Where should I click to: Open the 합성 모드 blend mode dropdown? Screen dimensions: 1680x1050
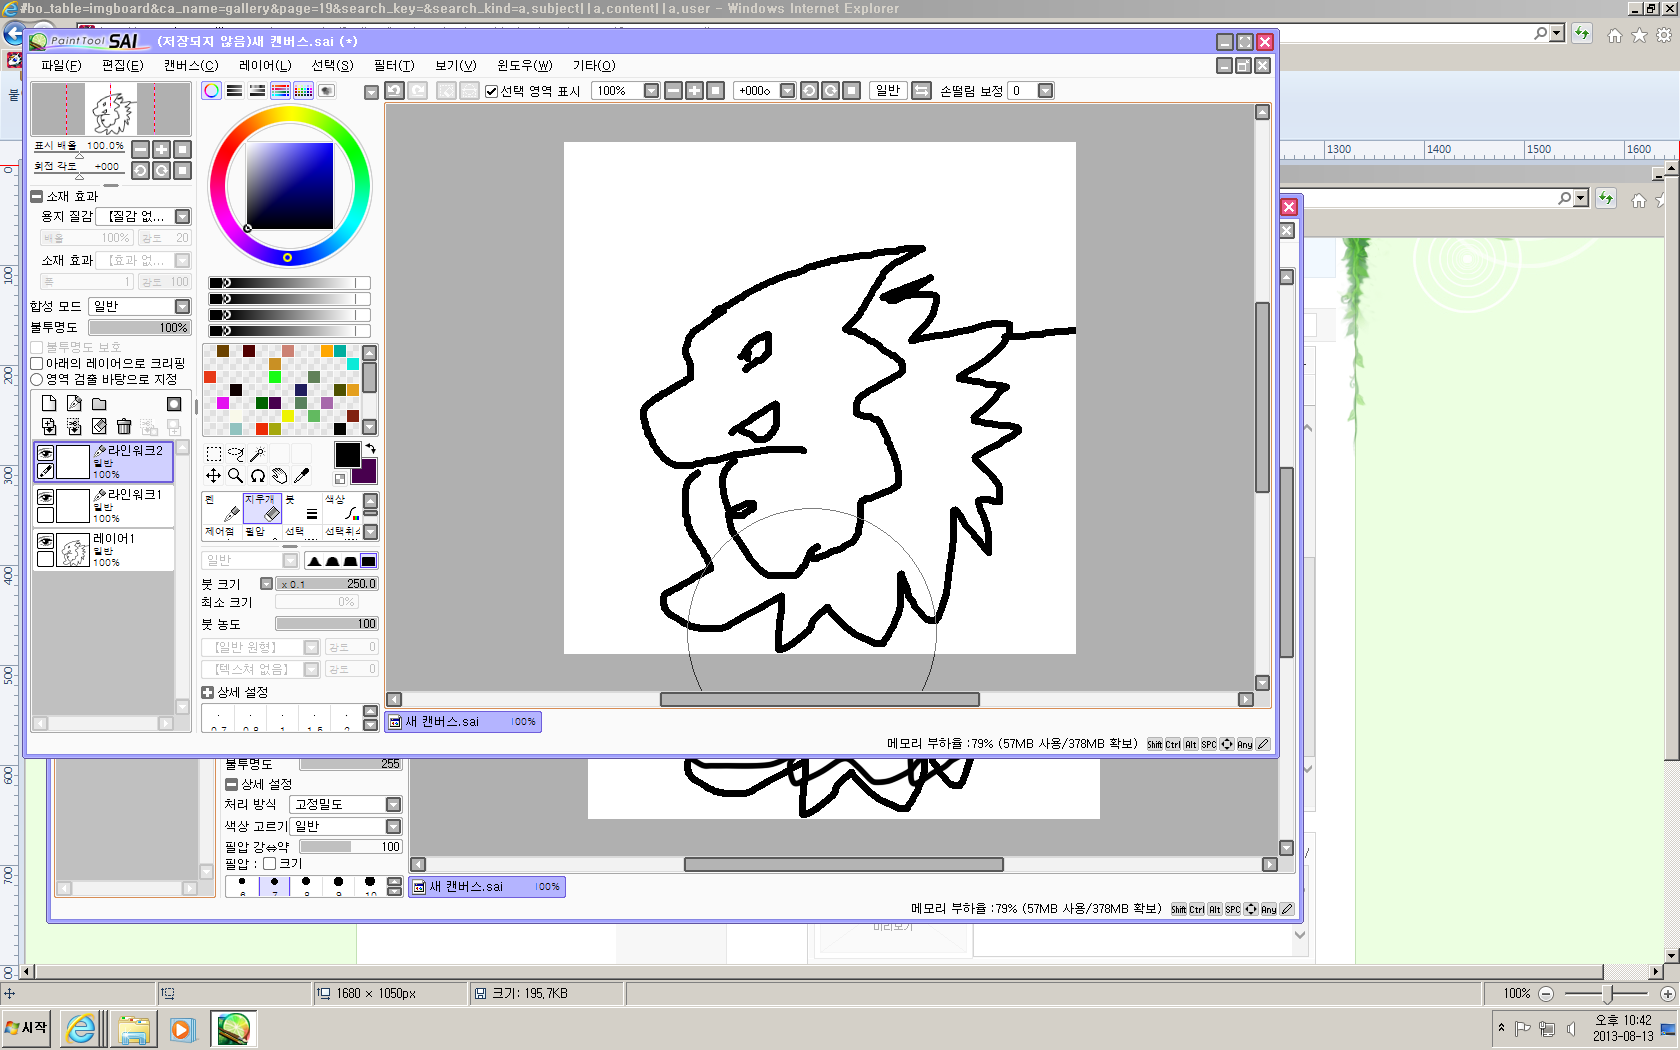(140, 306)
